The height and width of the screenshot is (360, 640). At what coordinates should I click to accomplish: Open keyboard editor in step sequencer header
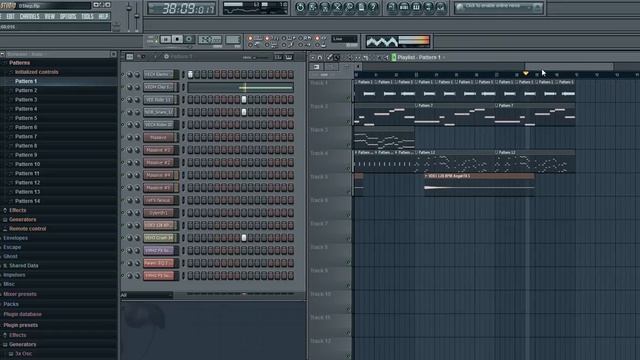[289, 57]
